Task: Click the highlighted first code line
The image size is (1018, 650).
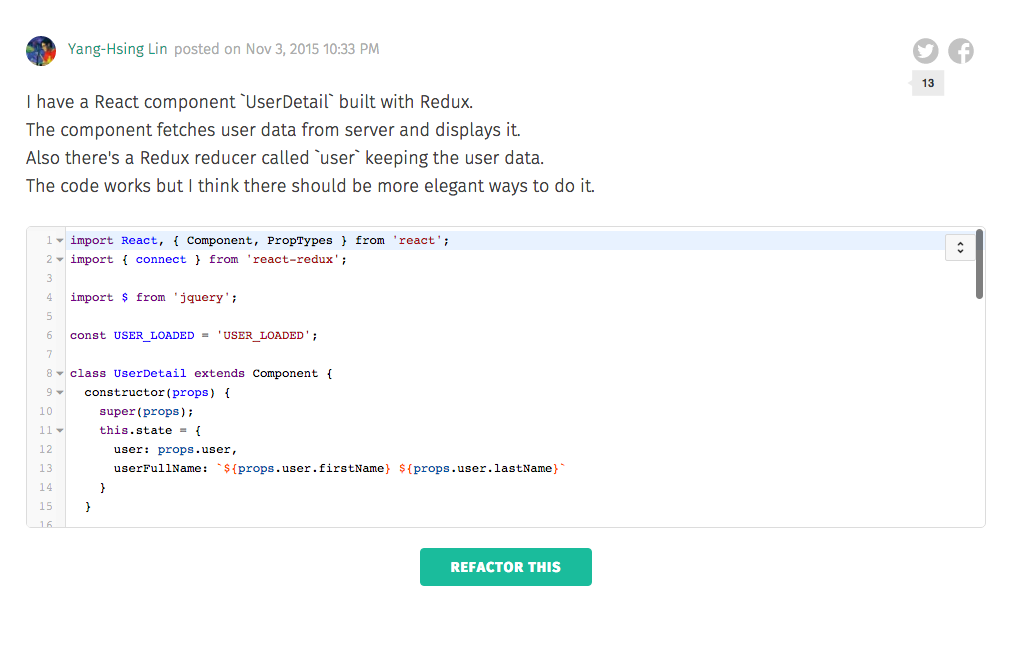Action: (250, 240)
